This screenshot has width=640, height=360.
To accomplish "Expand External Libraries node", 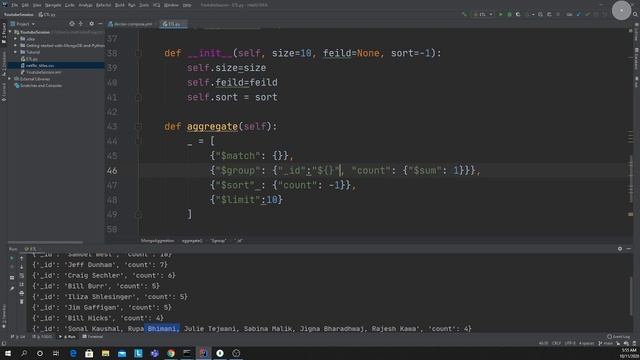I will point(10,79).
